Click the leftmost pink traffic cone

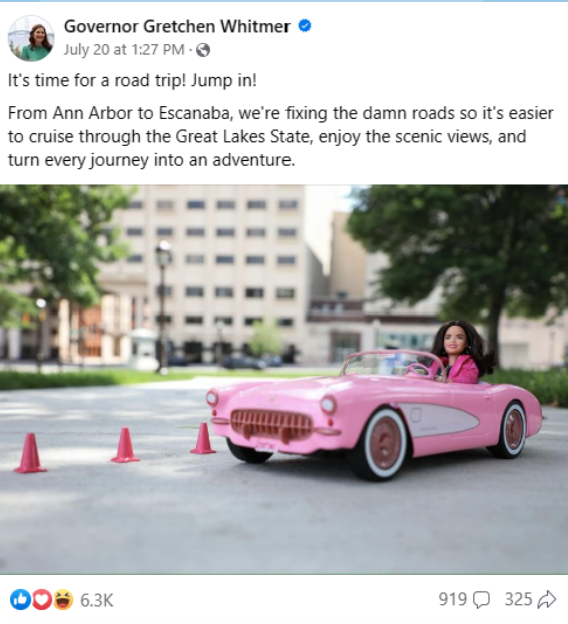30,453
